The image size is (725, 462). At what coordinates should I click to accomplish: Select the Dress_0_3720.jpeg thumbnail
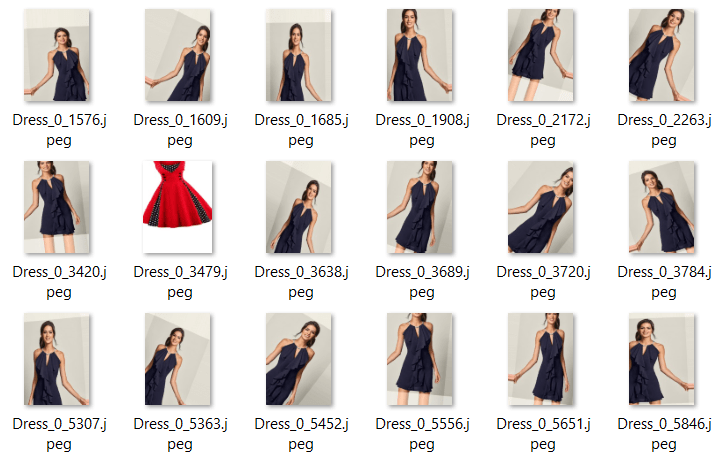click(x=541, y=207)
